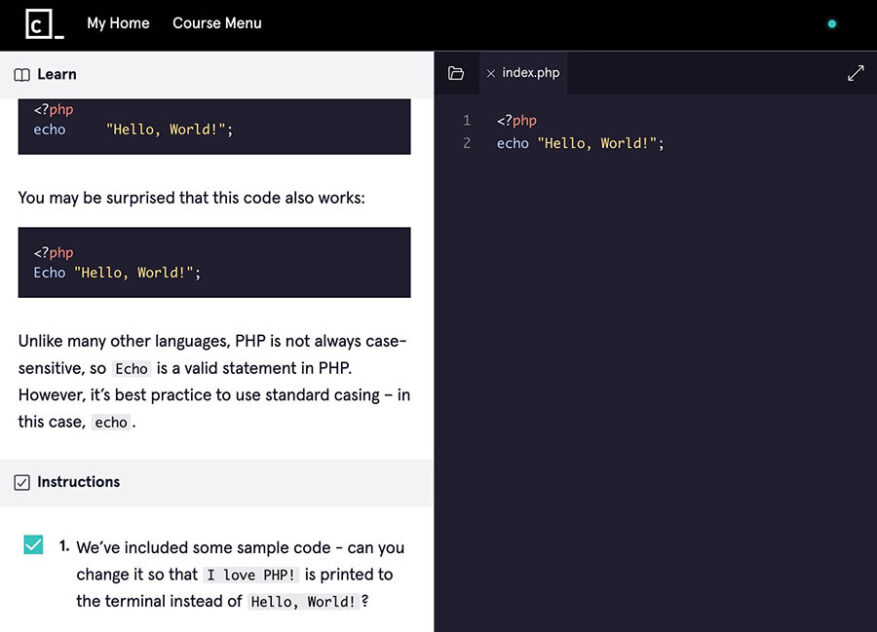Image resolution: width=877 pixels, height=632 pixels.
Task: Switch to the index.php tab
Action: (x=528, y=72)
